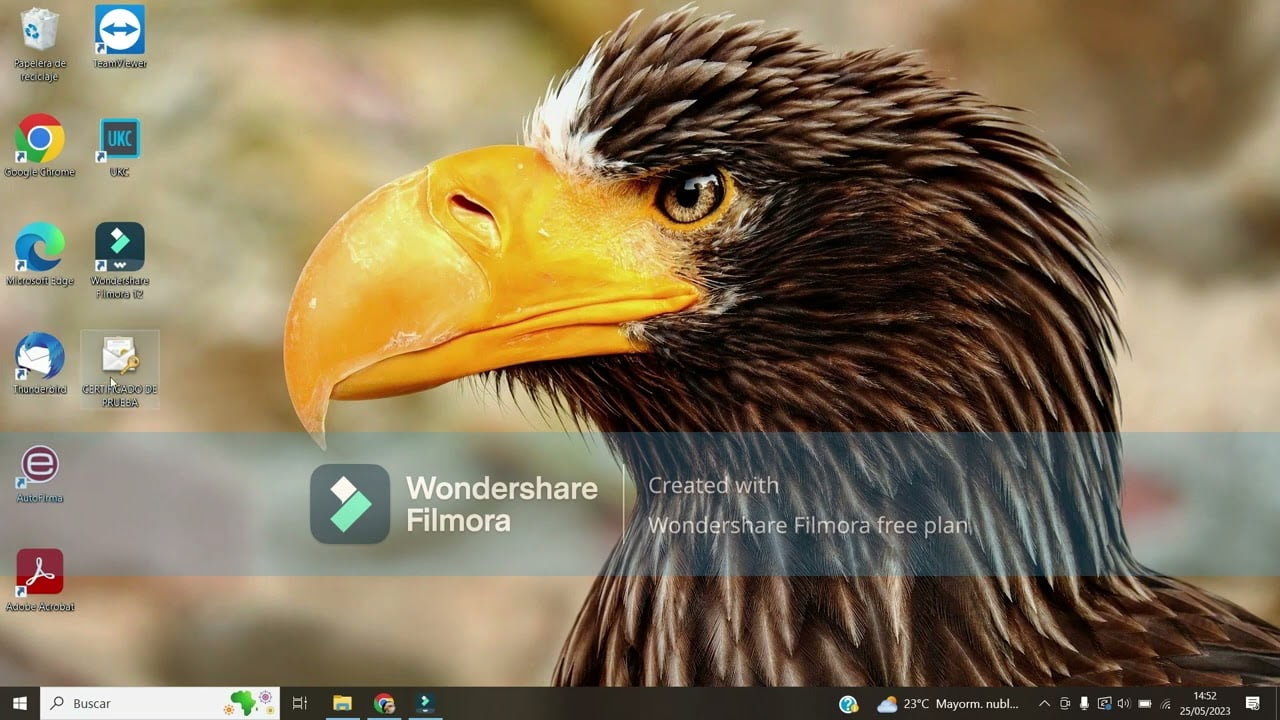The height and width of the screenshot is (720, 1280).
Task: Click the battery status tray icon
Action: click(x=1145, y=704)
